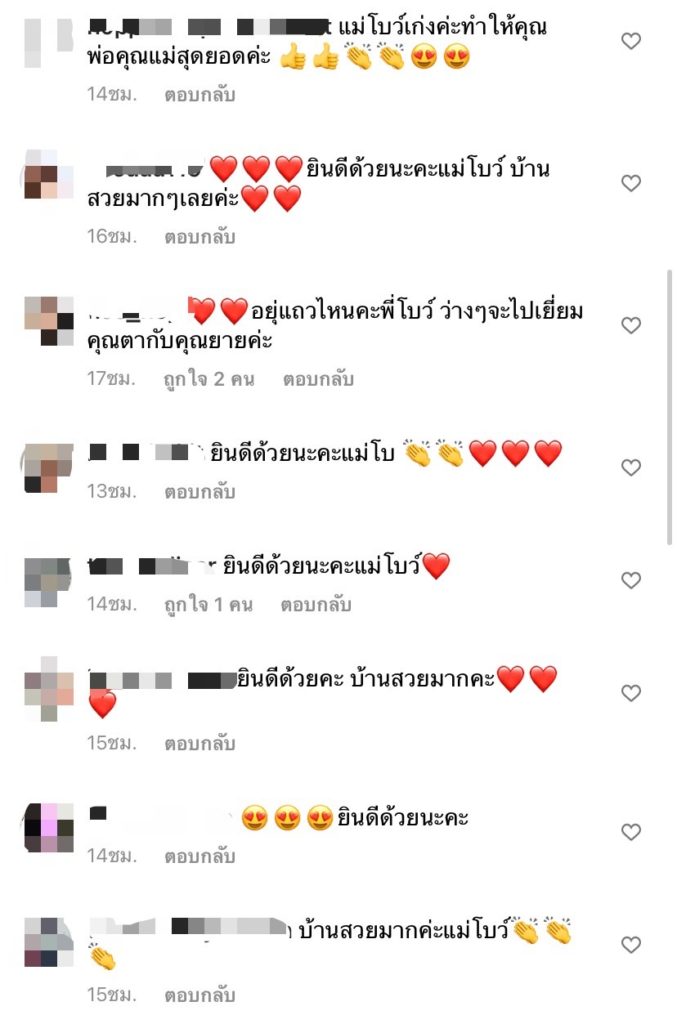The image size is (677, 1024).
Task: Tap heart on 'อยู่แถวไหนคะพี่โบว์' comment
Action: pos(631,325)
